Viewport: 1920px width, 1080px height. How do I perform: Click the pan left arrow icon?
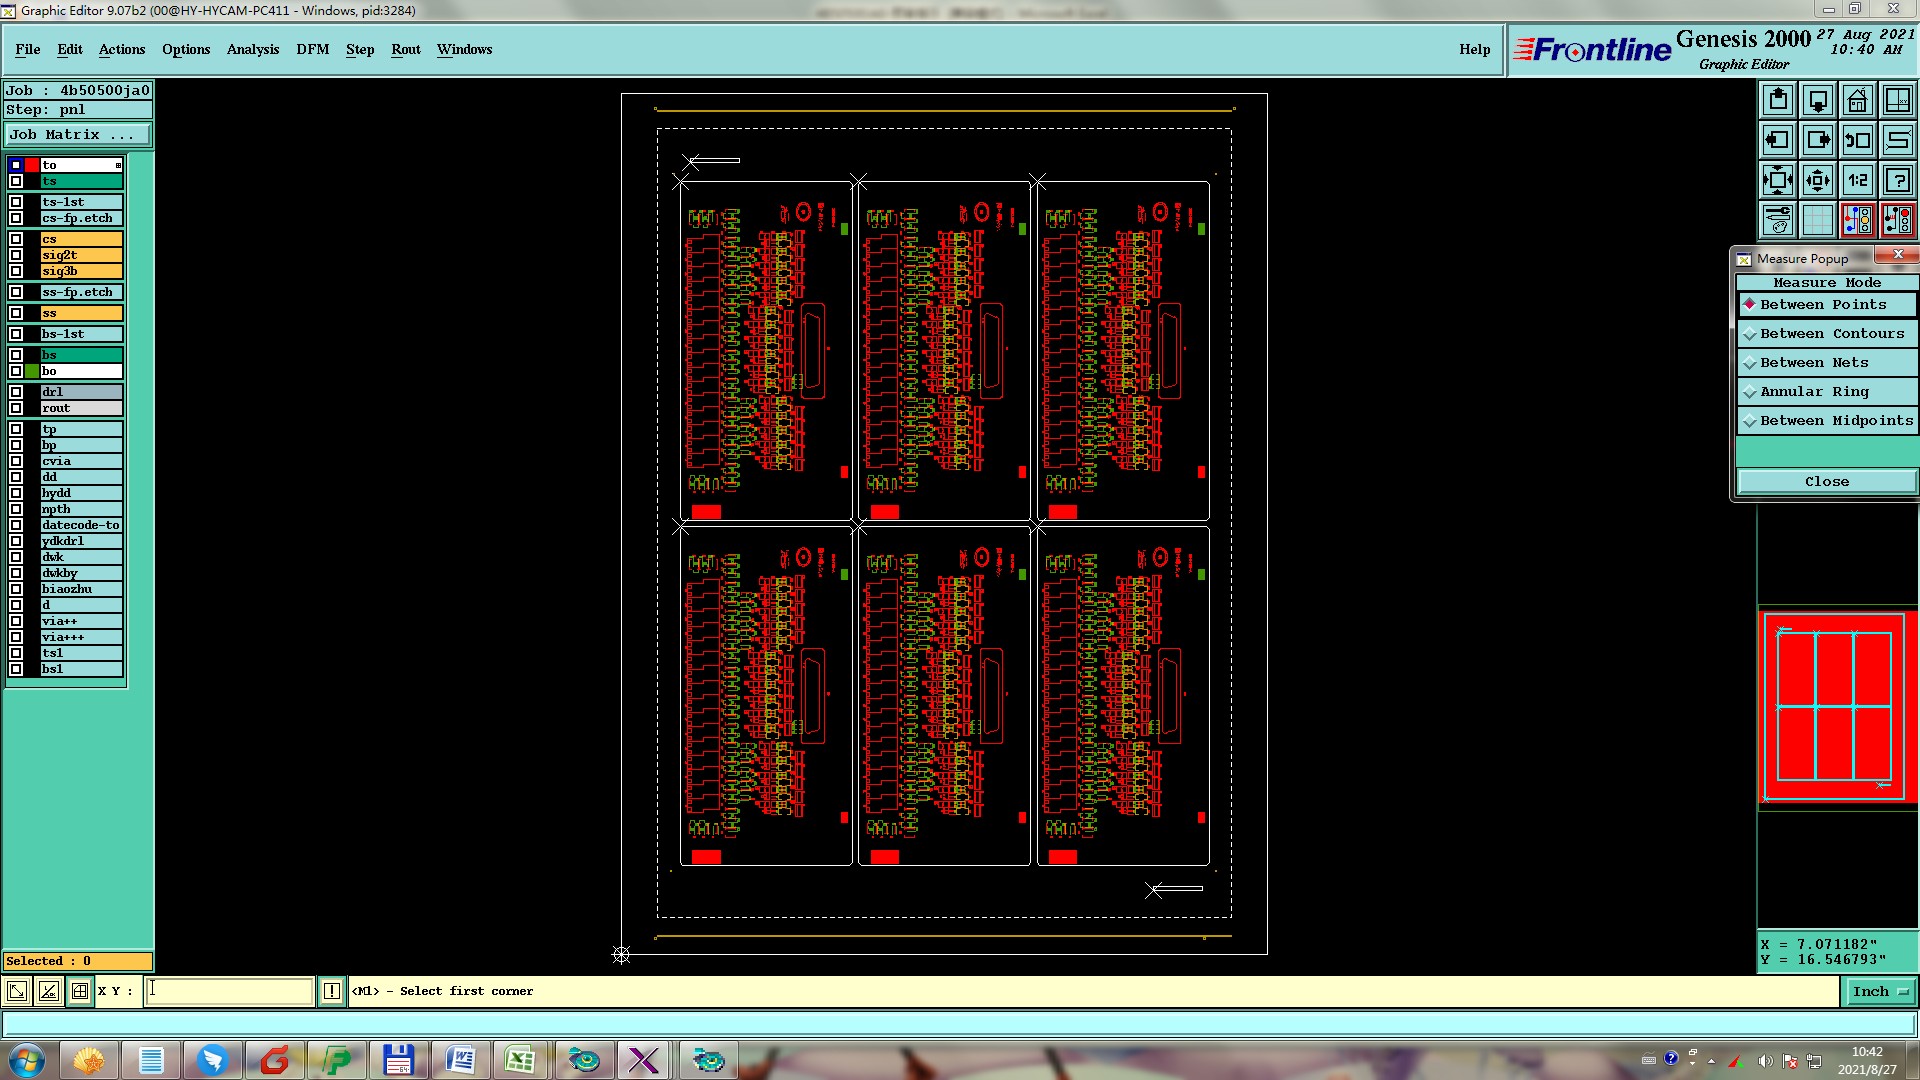point(1777,140)
